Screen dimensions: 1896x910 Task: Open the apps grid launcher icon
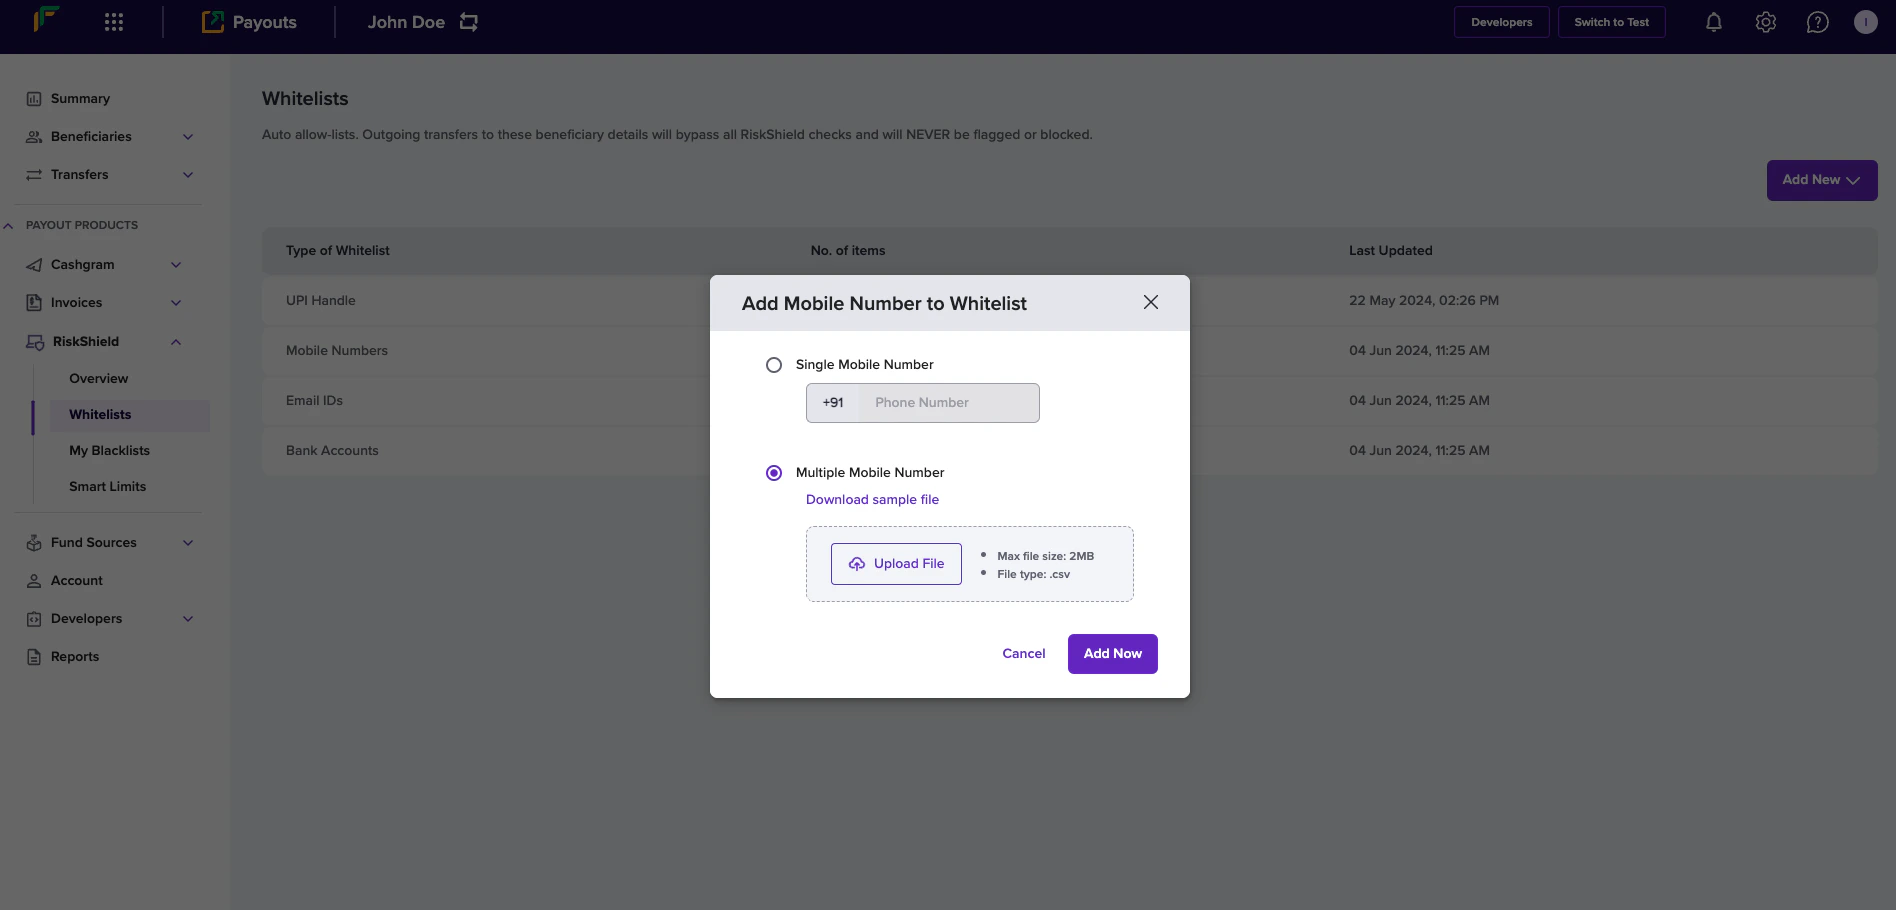tap(114, 22)
